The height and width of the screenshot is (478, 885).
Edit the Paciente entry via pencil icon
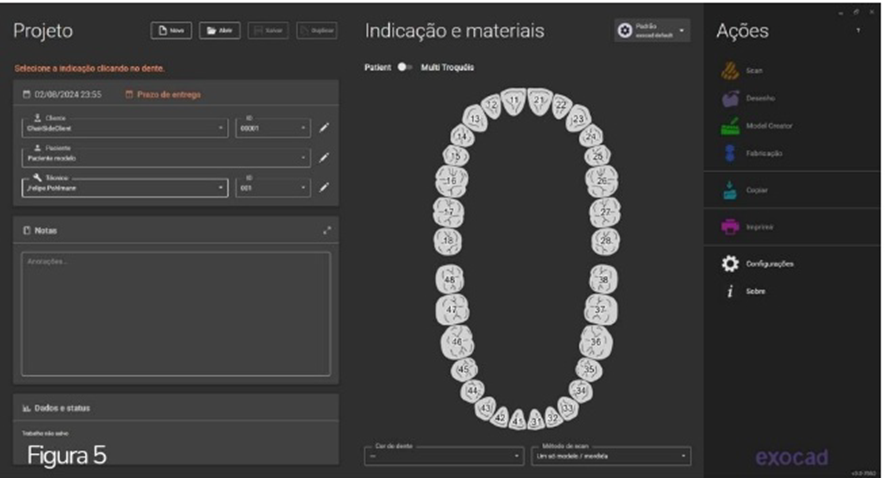pos(324,157)
